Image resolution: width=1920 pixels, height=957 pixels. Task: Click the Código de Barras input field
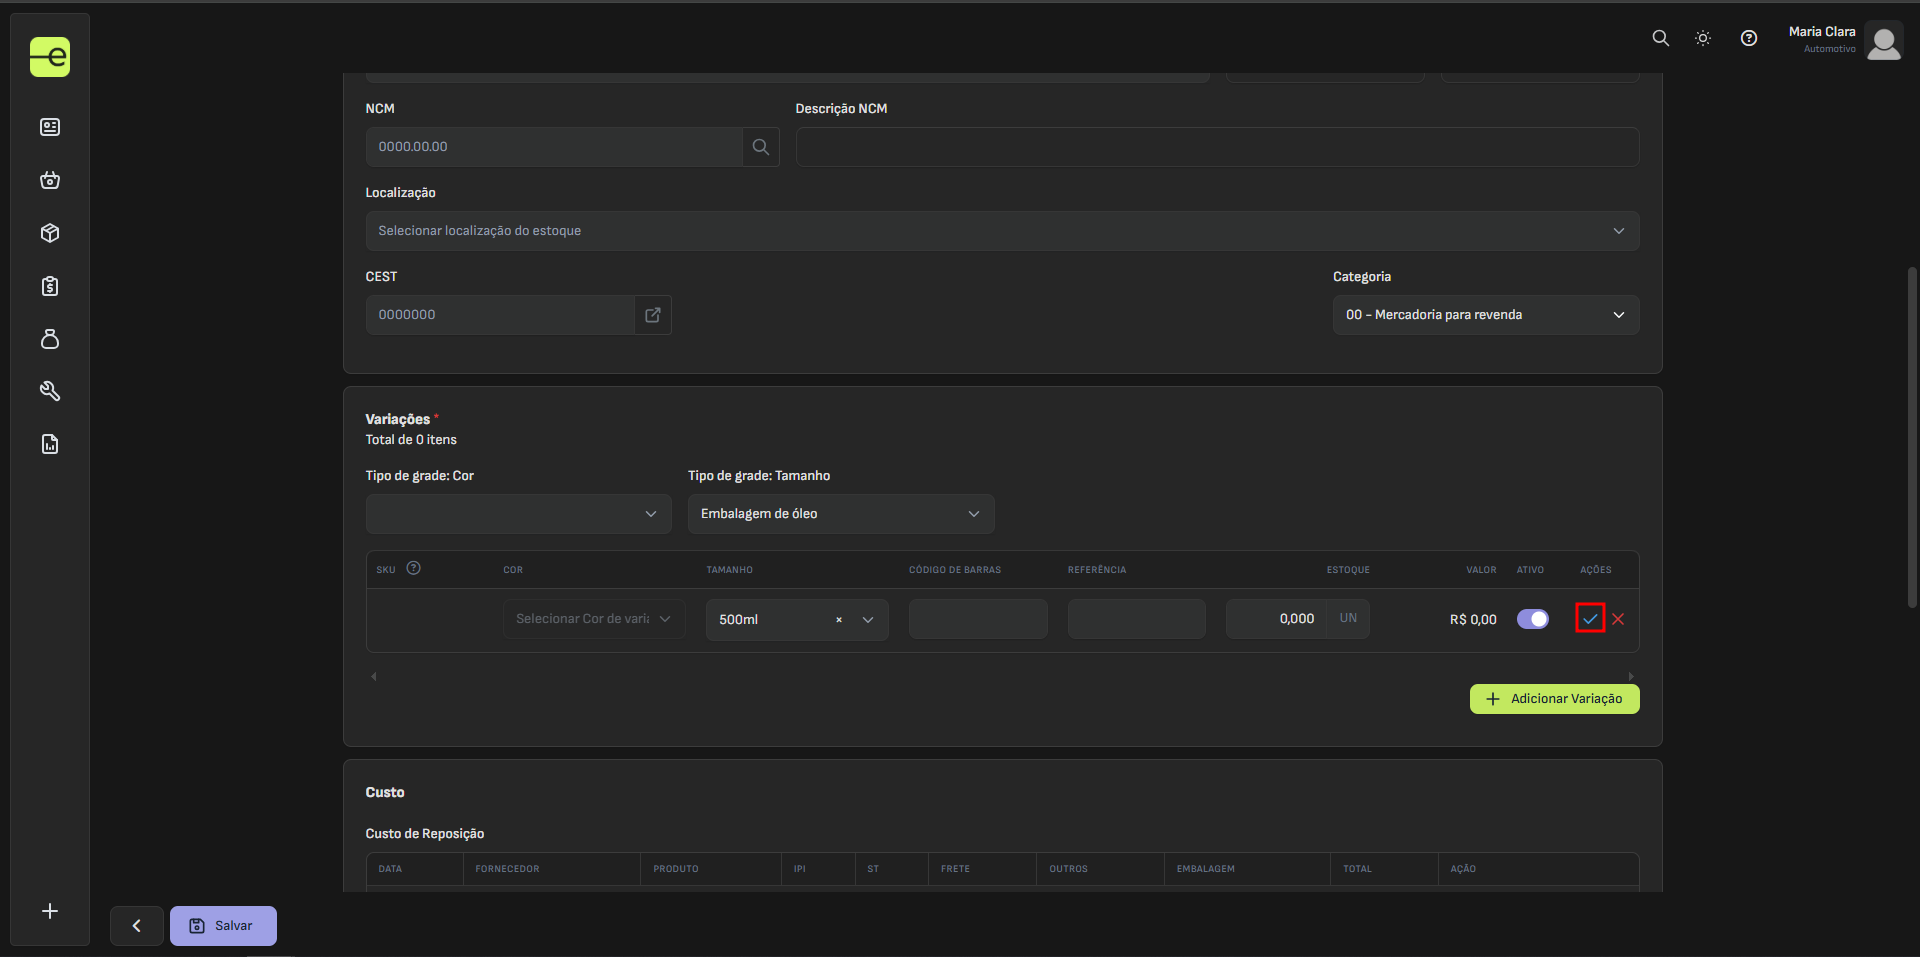(977, 619)
